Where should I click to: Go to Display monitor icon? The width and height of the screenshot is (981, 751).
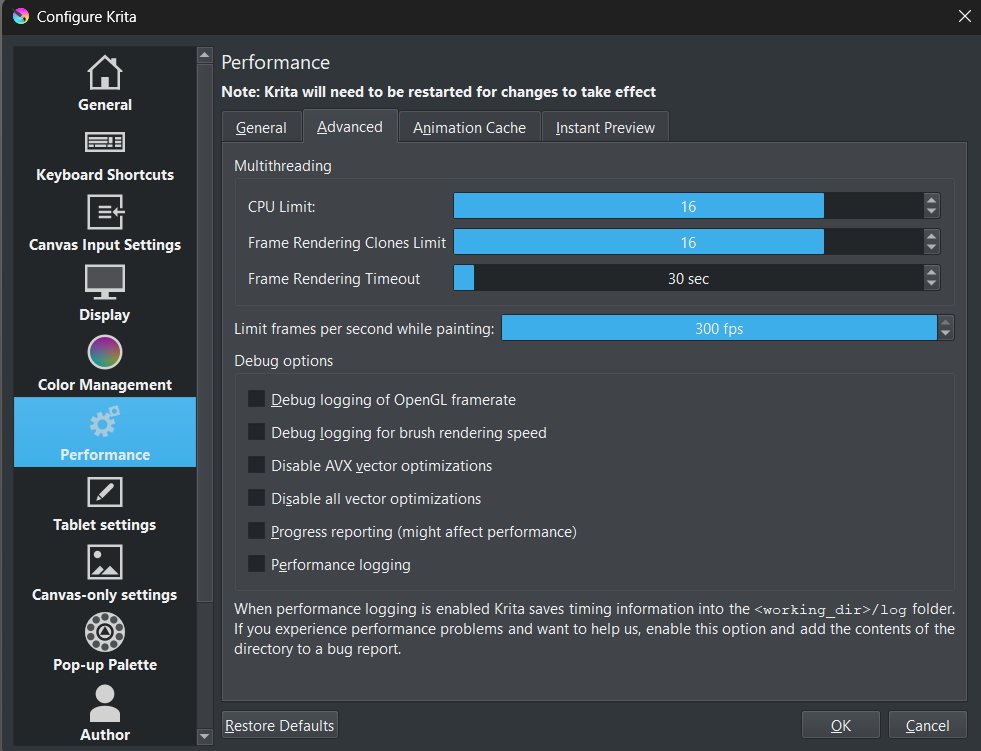click(105, 282)
